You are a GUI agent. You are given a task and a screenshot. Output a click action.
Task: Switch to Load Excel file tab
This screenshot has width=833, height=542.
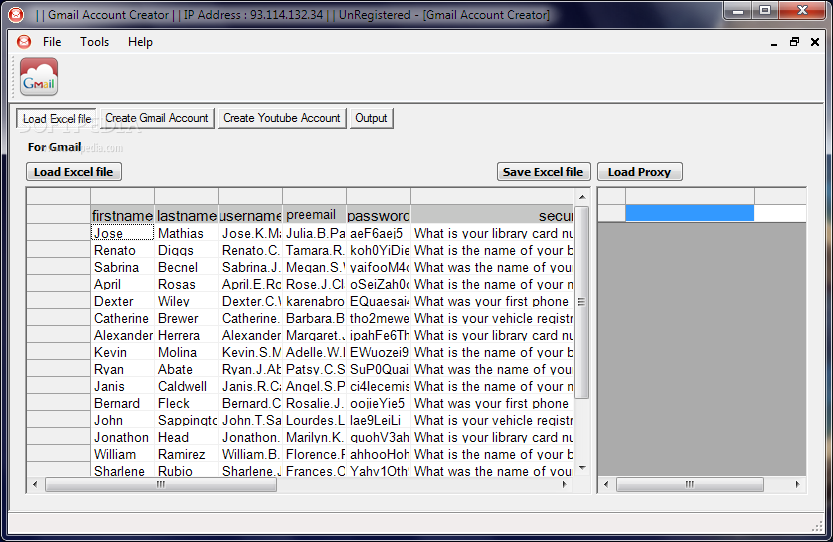(57, 118)
